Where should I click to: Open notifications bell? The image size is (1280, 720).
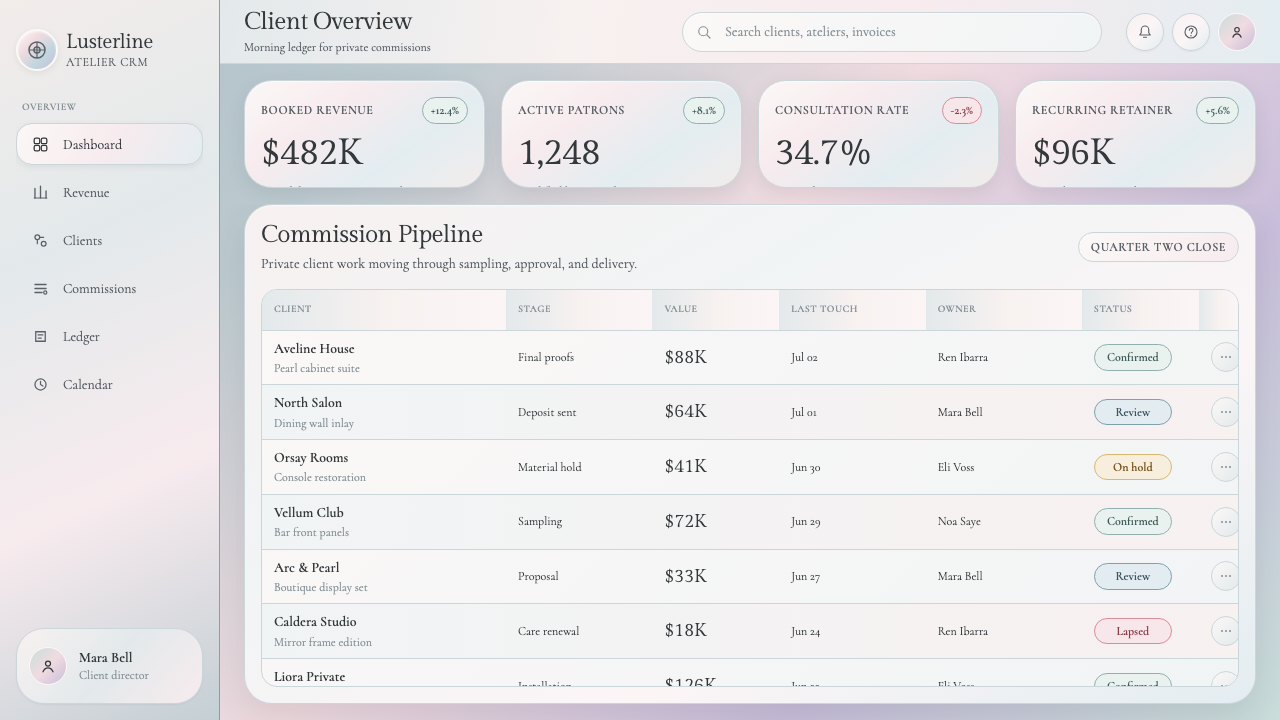point(1145,32)
